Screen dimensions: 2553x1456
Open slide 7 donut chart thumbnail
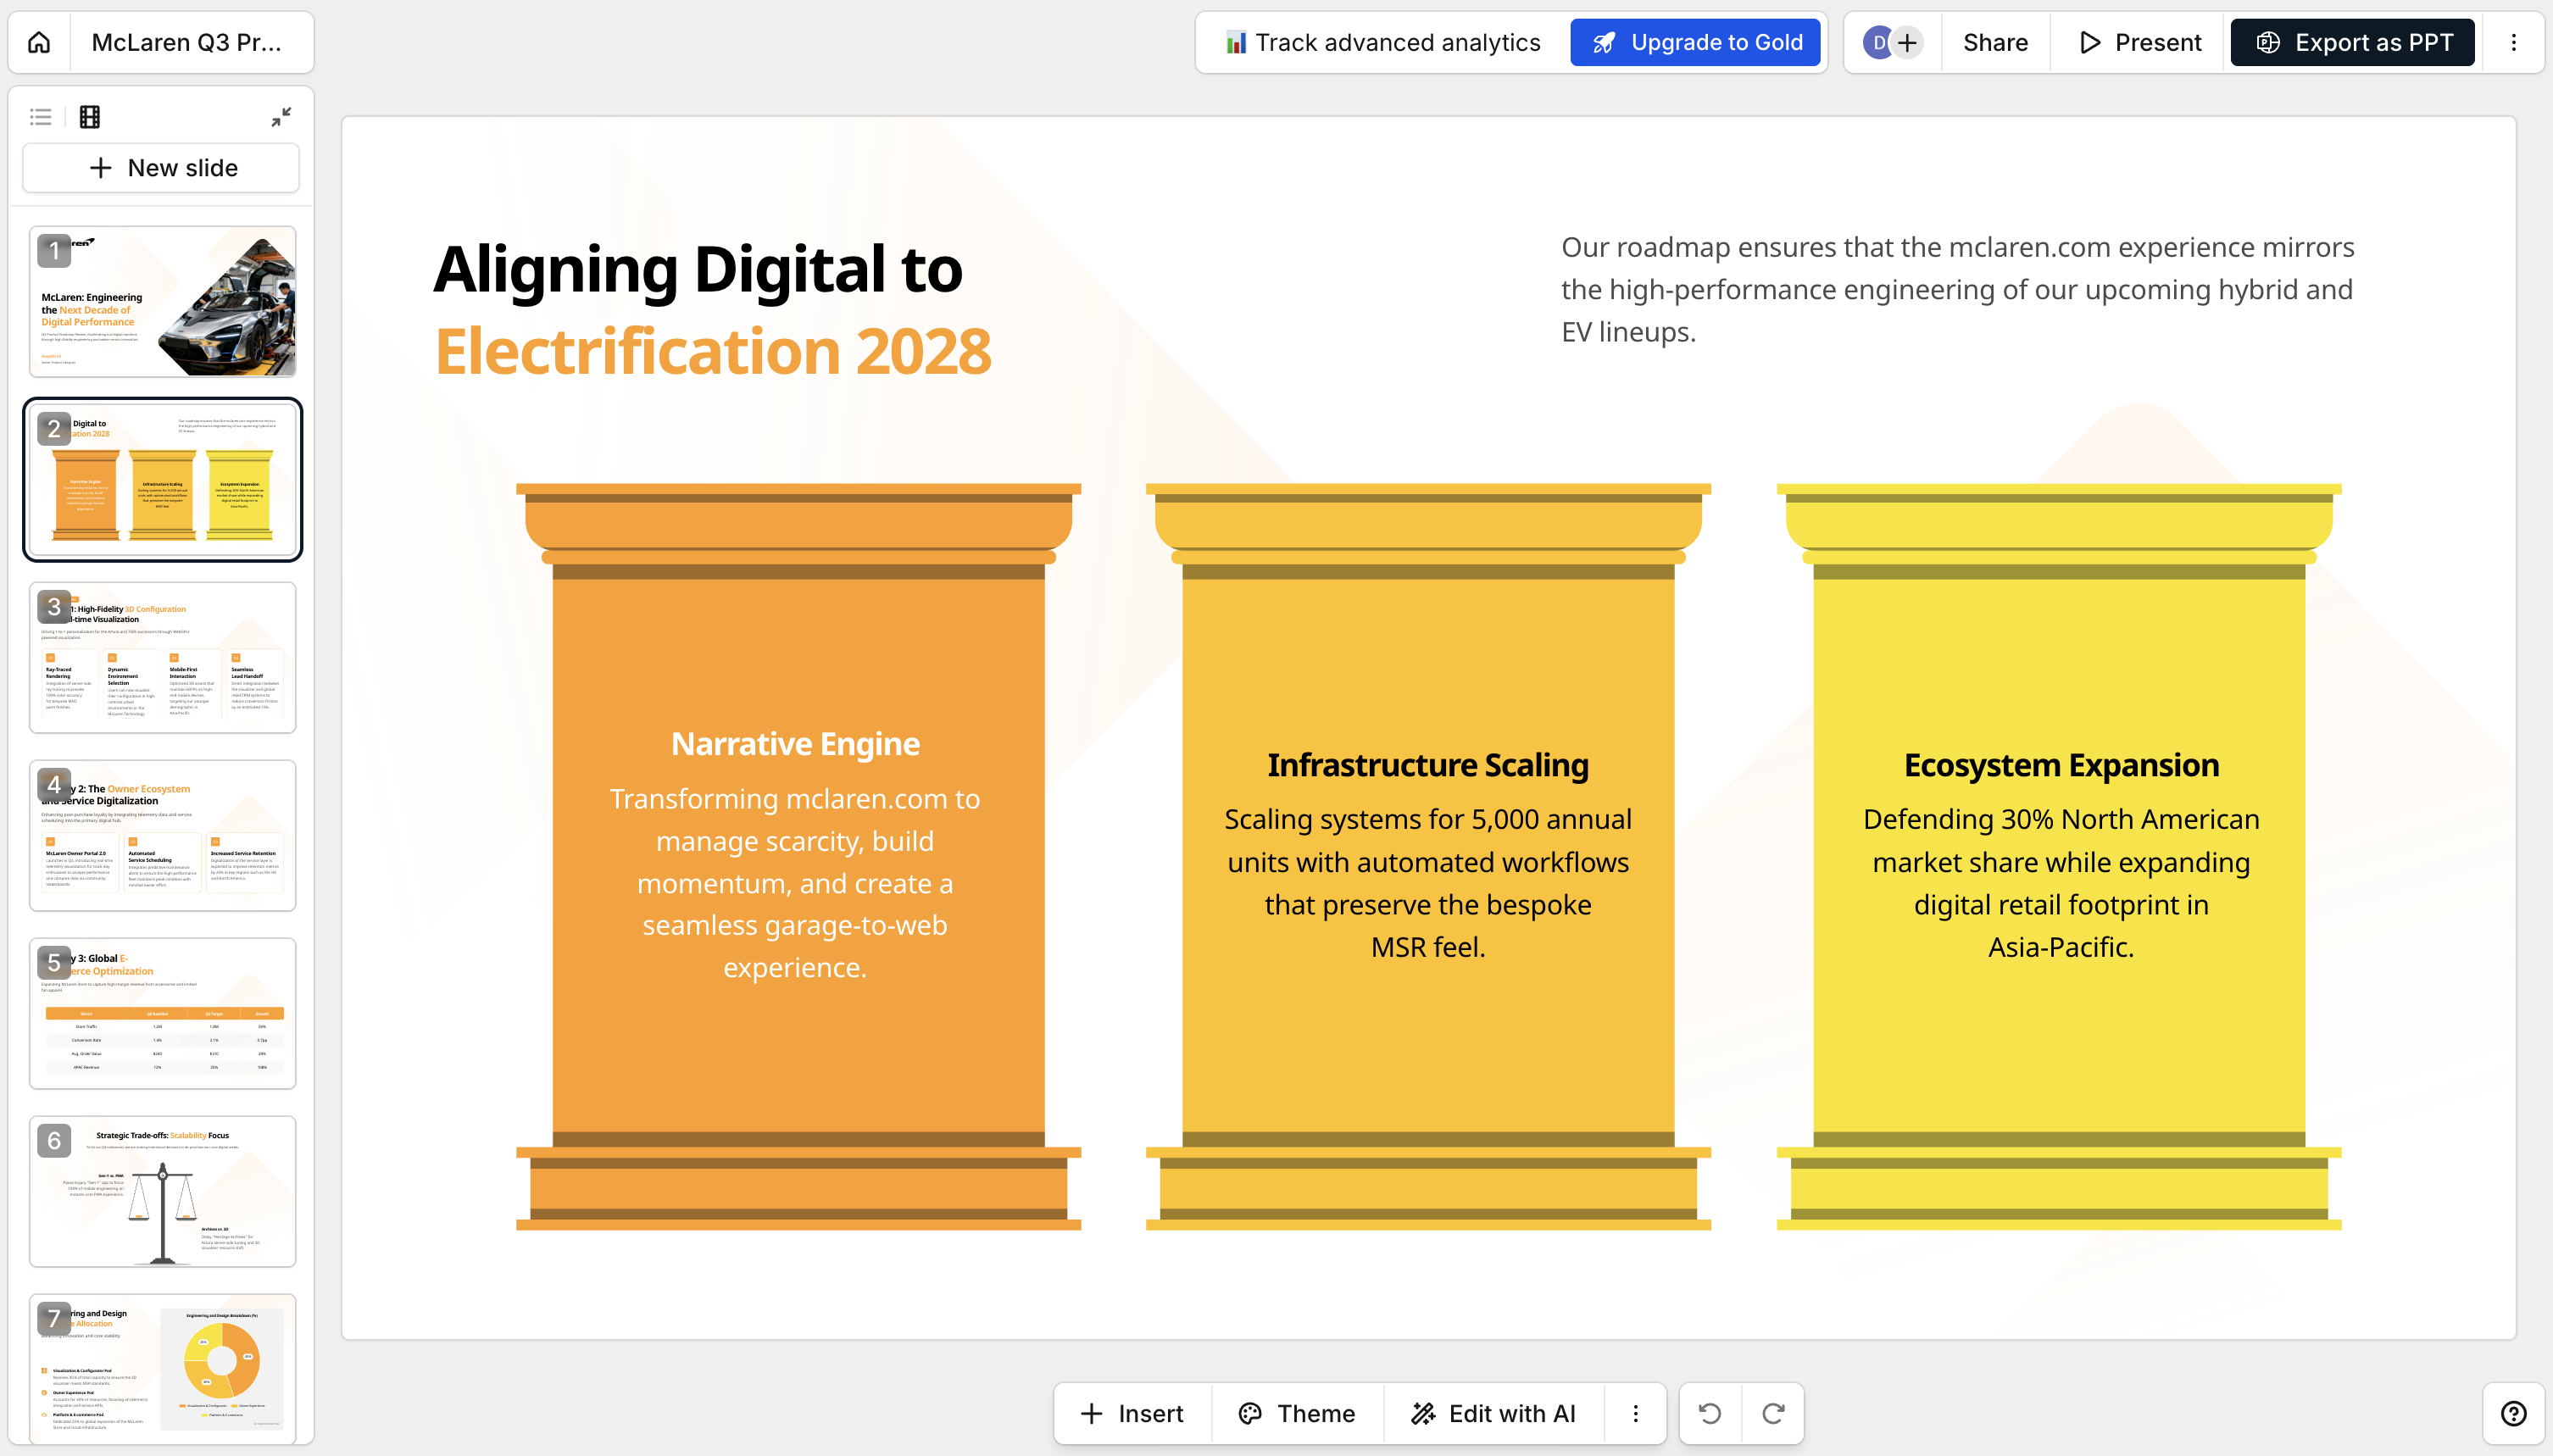(162, 1369)
